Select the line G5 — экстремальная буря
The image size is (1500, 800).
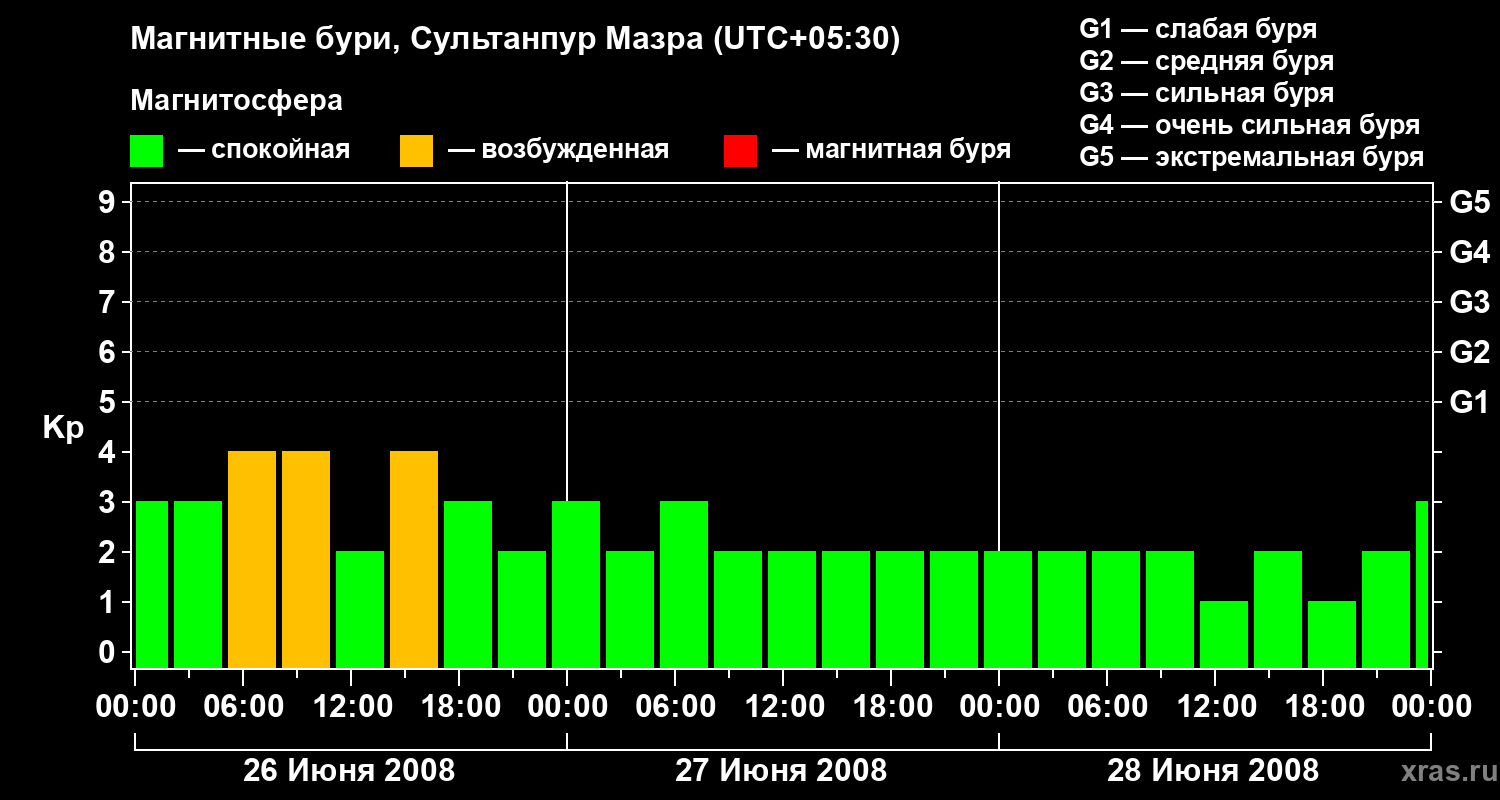[x=1252, y=157]
